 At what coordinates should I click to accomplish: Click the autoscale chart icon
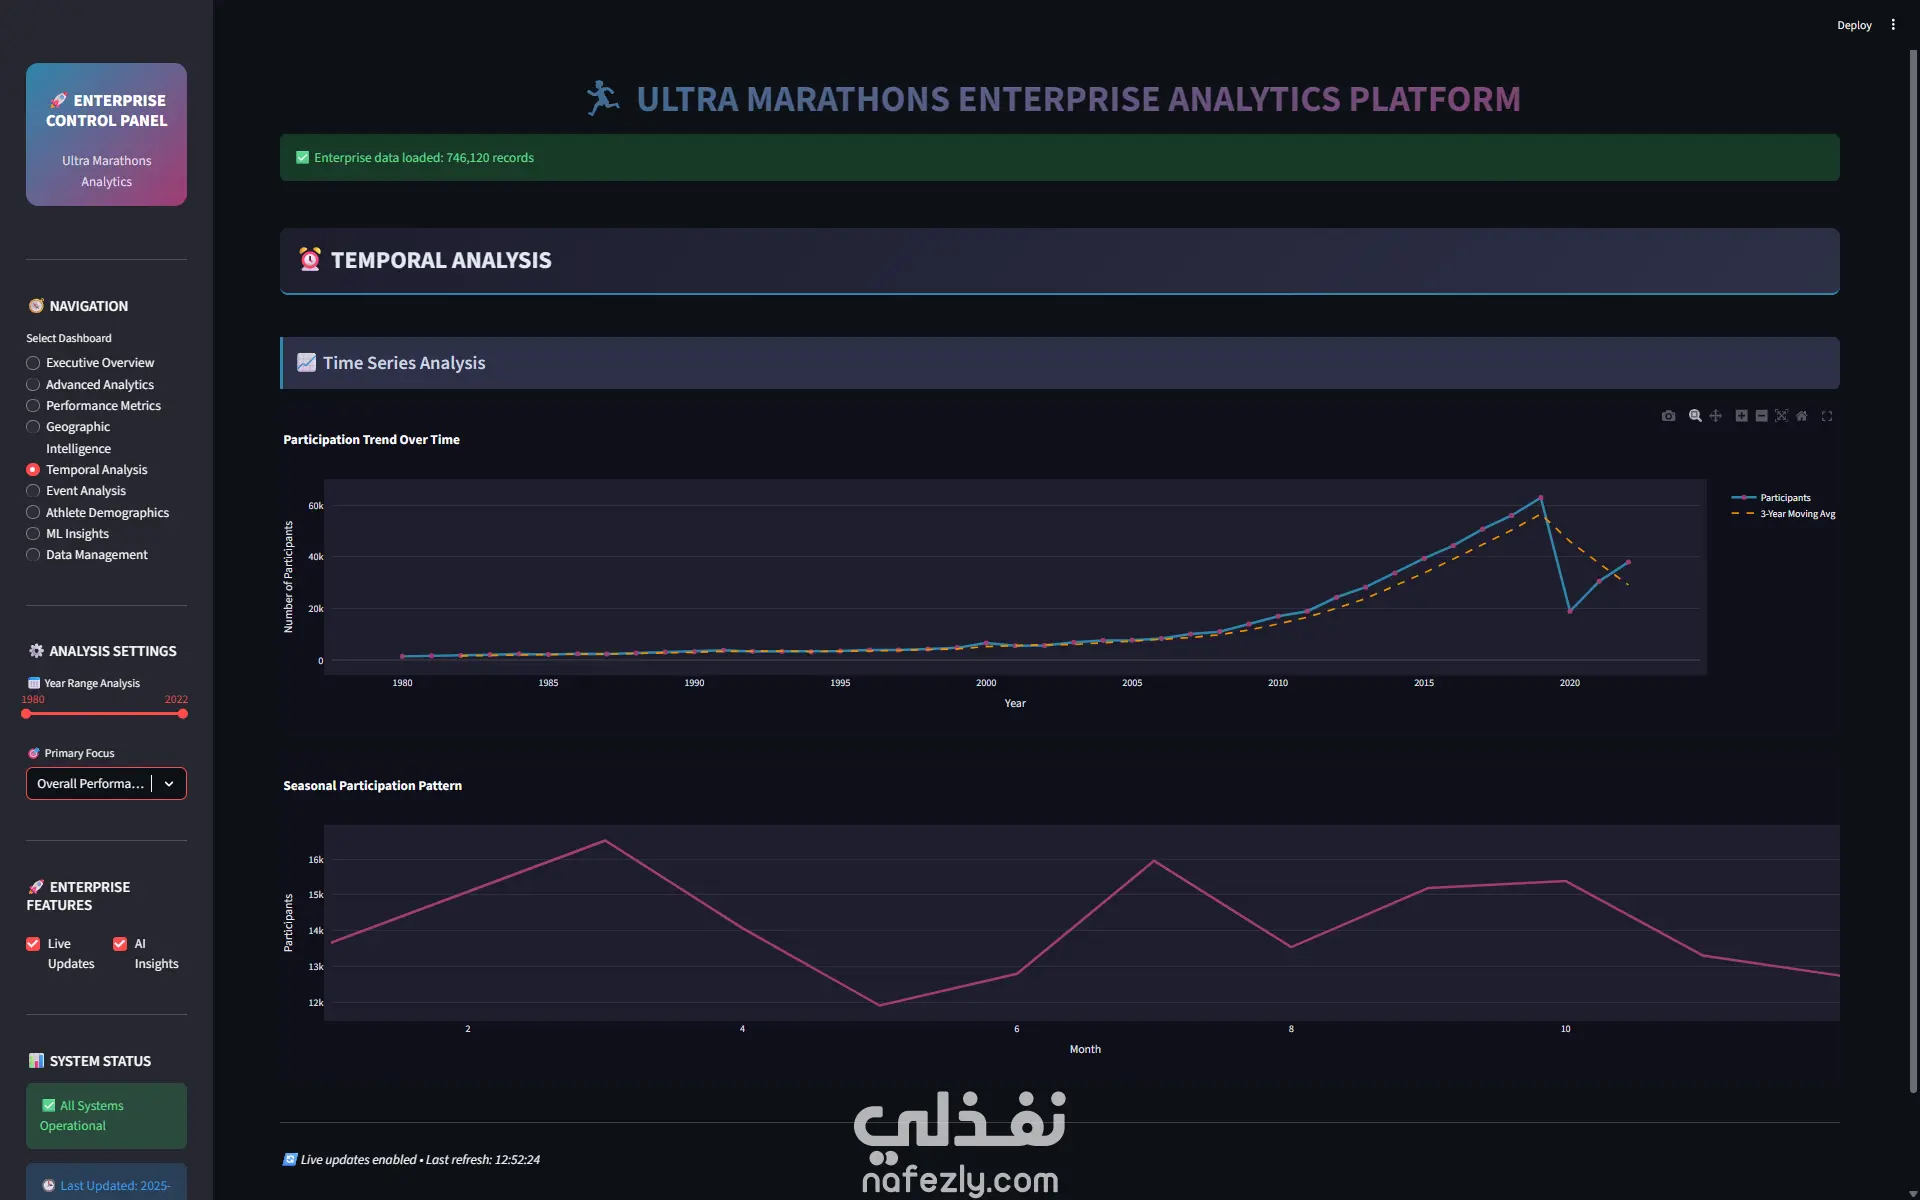(x=1781, y=416)
